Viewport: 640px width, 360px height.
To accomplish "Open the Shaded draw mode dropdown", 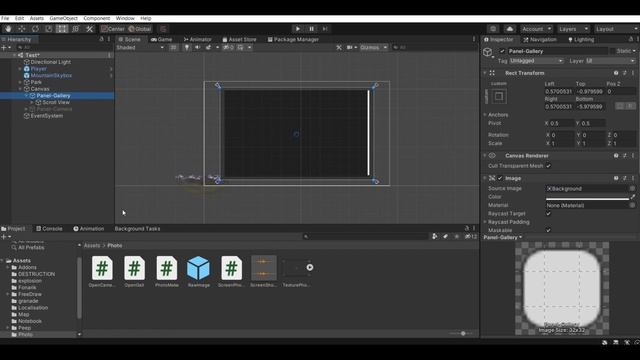I will click(x=140, y=47).
